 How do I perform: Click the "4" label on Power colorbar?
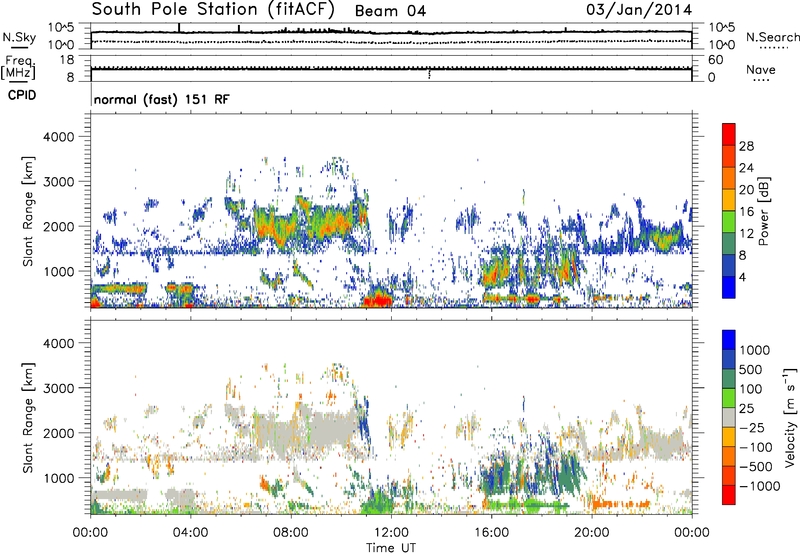point(742,277)
